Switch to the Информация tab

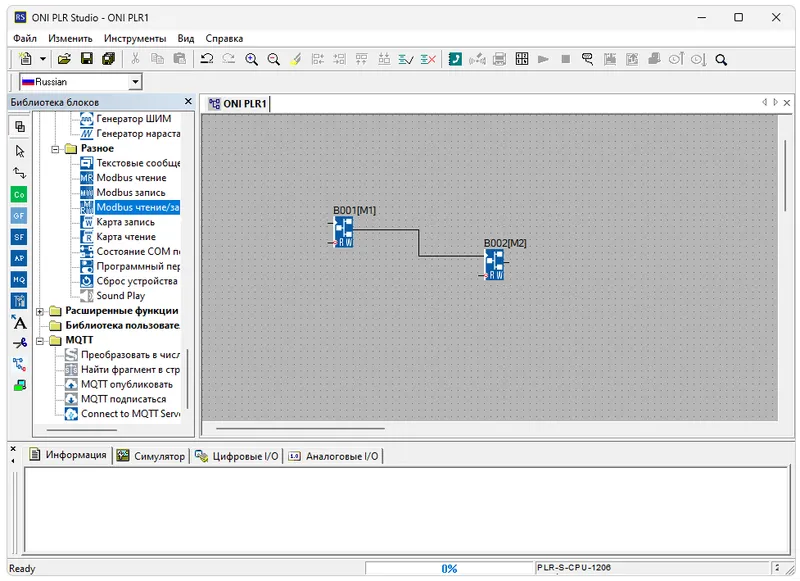68,455
